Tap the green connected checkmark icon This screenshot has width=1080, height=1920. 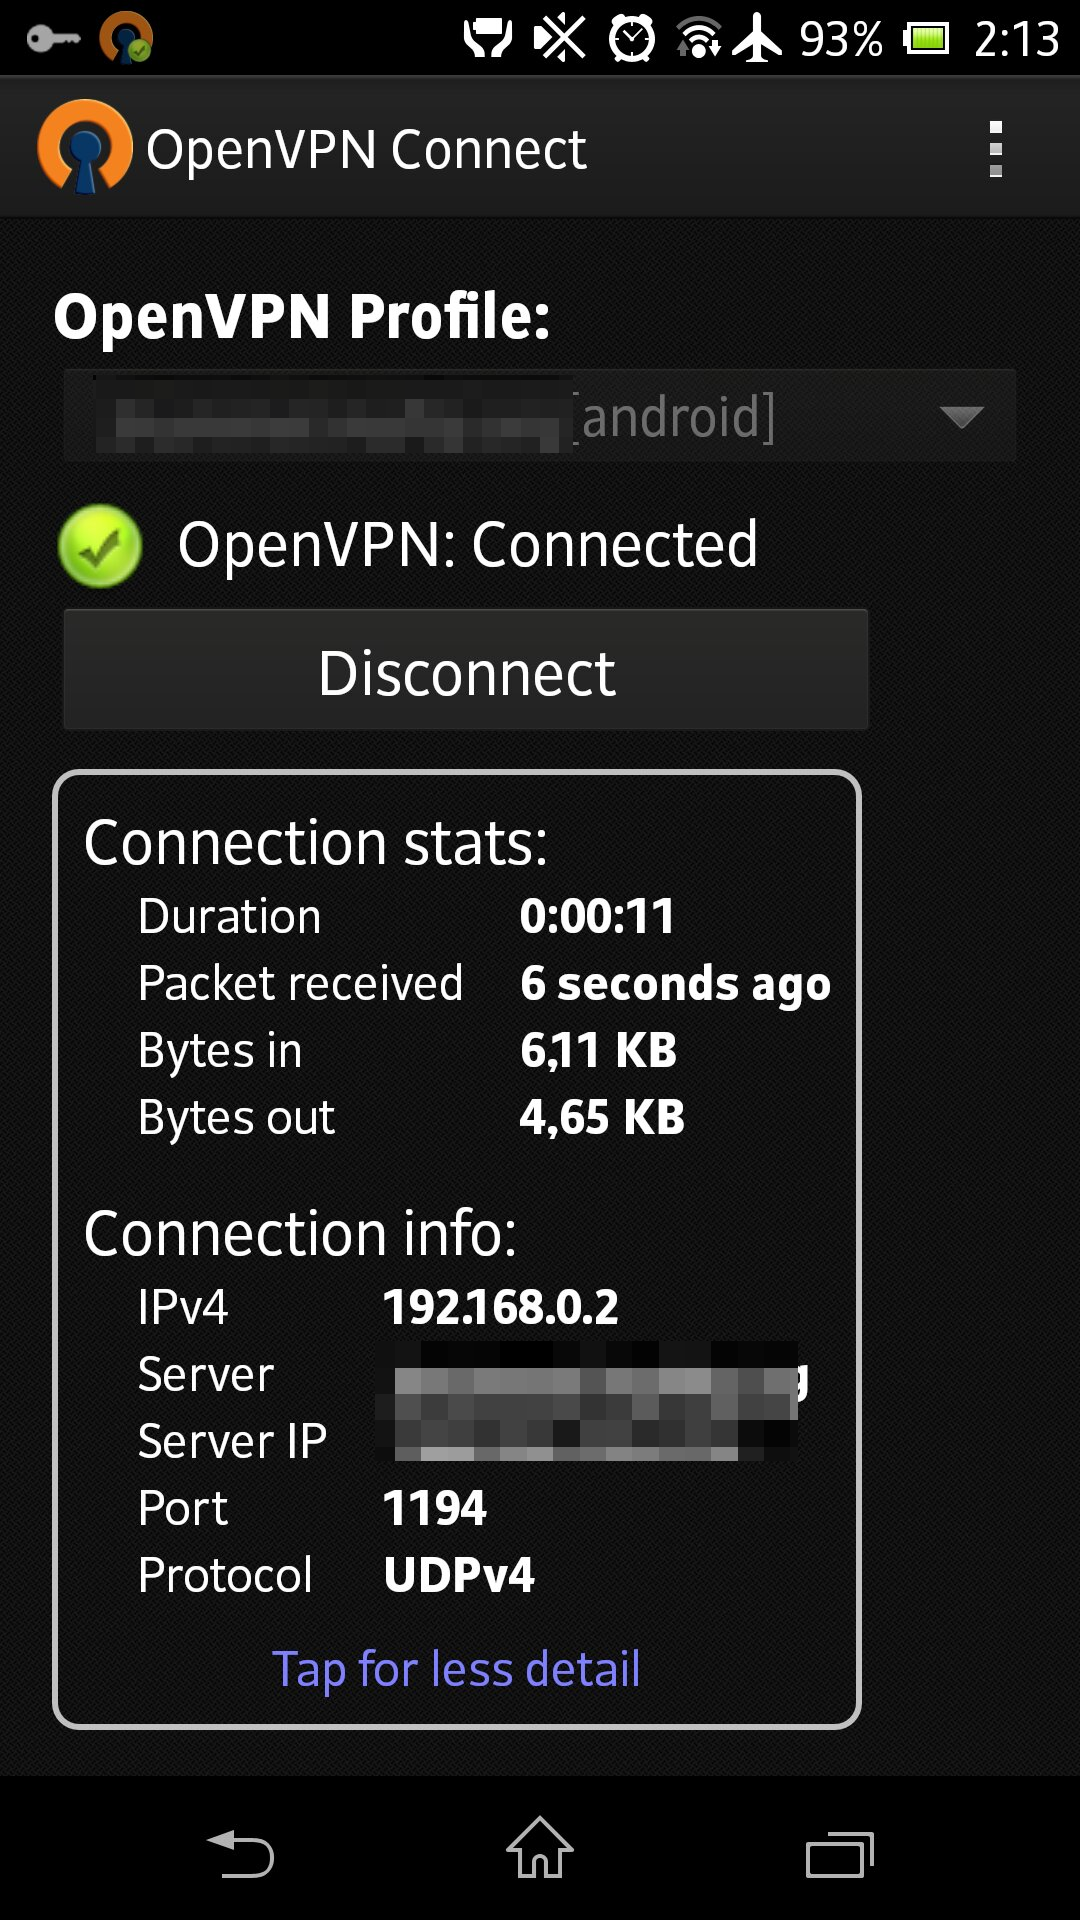point(100,546)
